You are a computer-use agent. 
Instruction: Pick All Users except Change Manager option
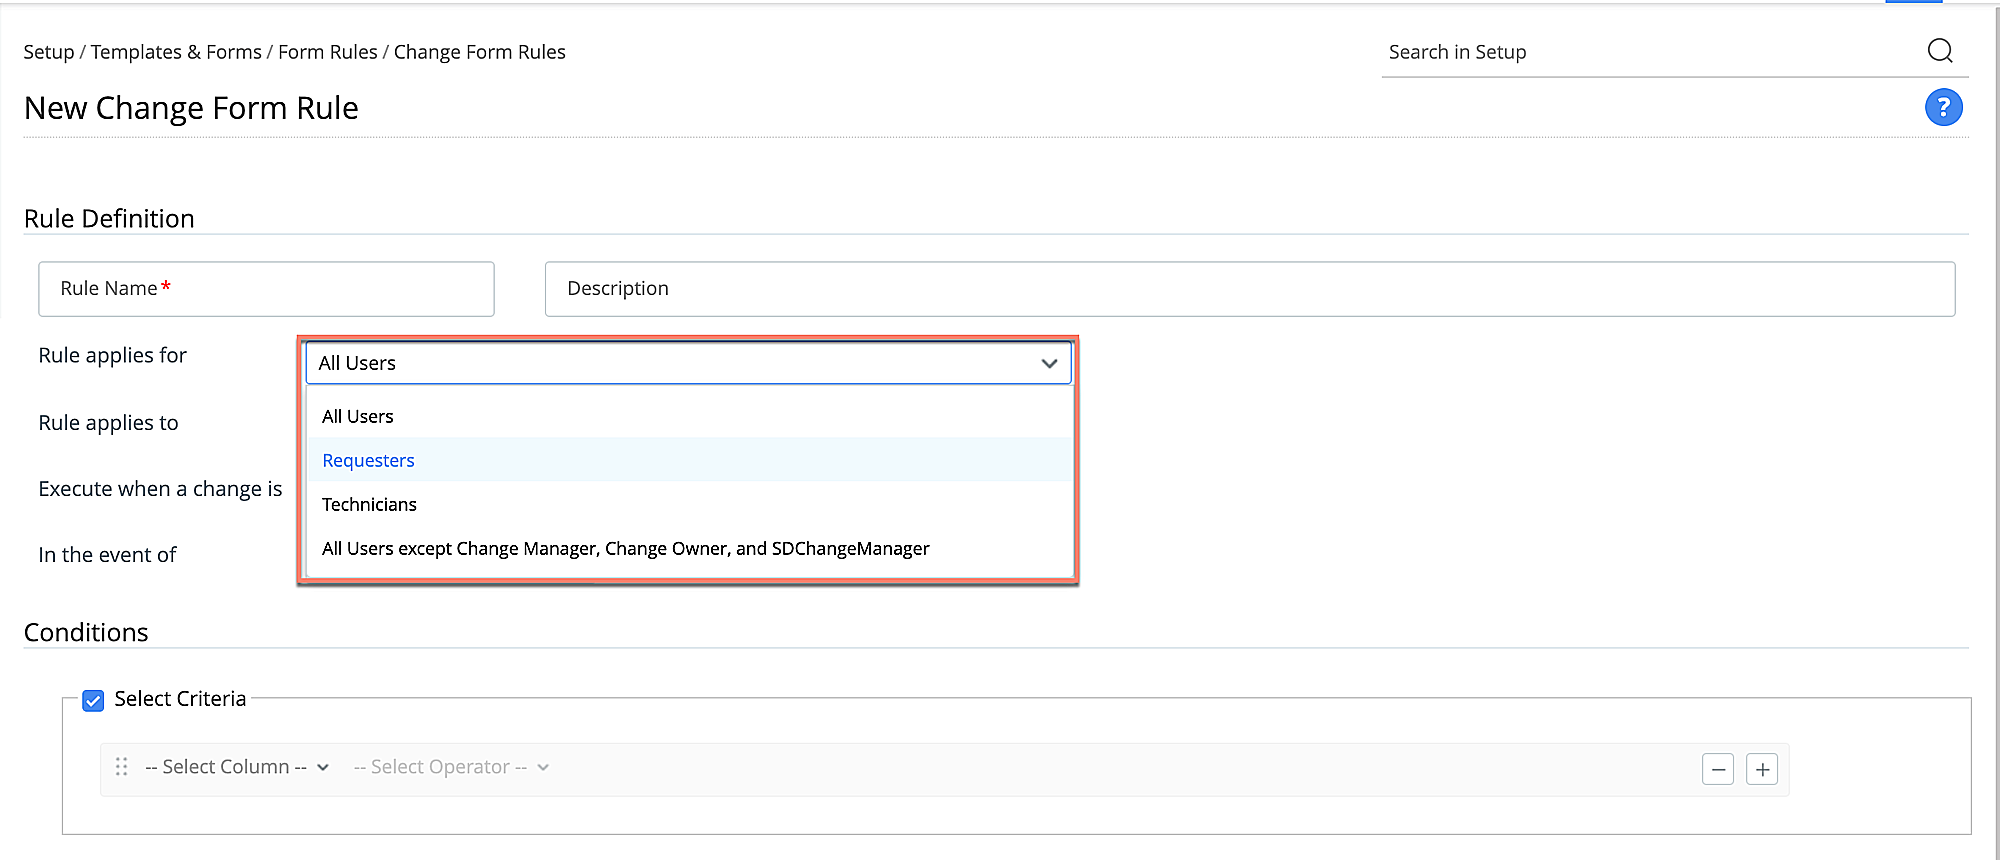625,549
